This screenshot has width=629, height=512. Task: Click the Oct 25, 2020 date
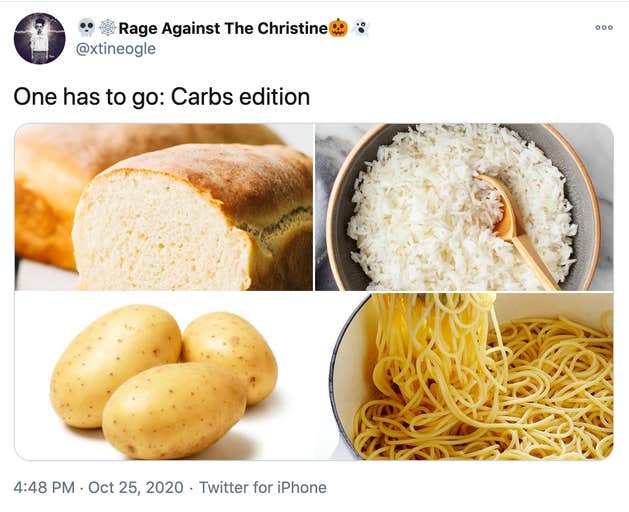pos(135,488)
